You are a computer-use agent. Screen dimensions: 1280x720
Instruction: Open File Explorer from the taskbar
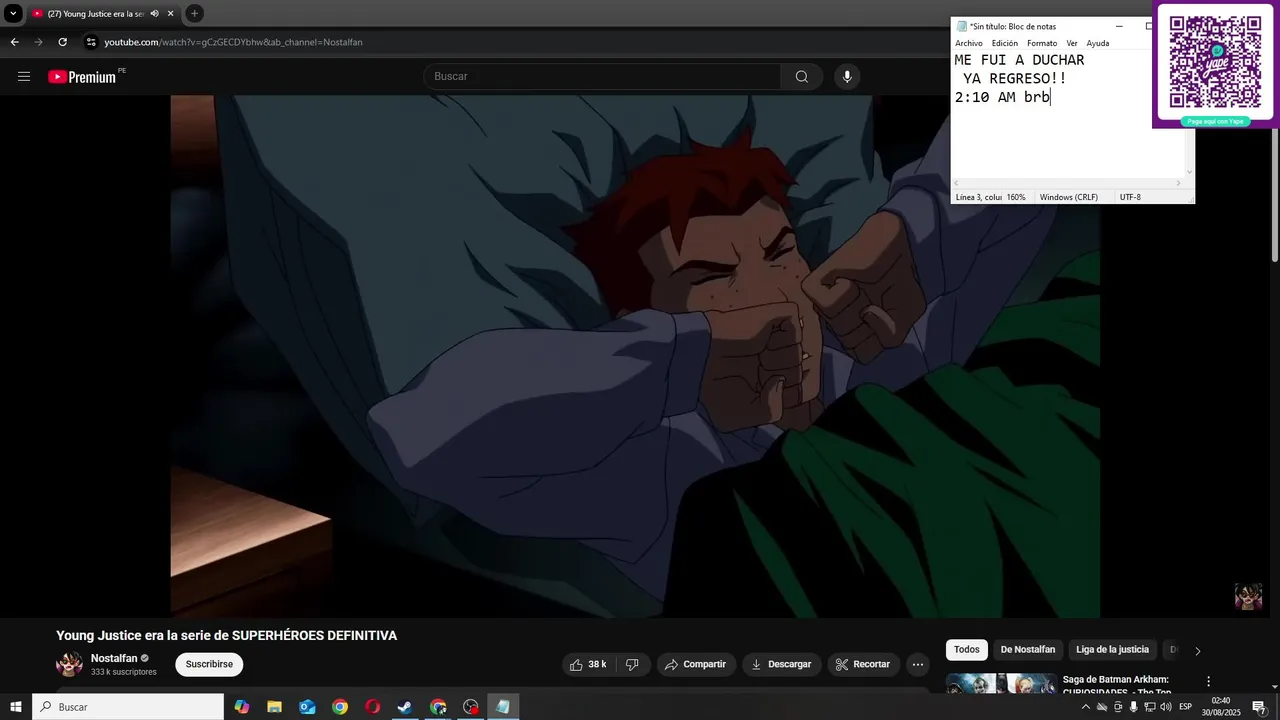pyautogui.click(x=274, y=707)
